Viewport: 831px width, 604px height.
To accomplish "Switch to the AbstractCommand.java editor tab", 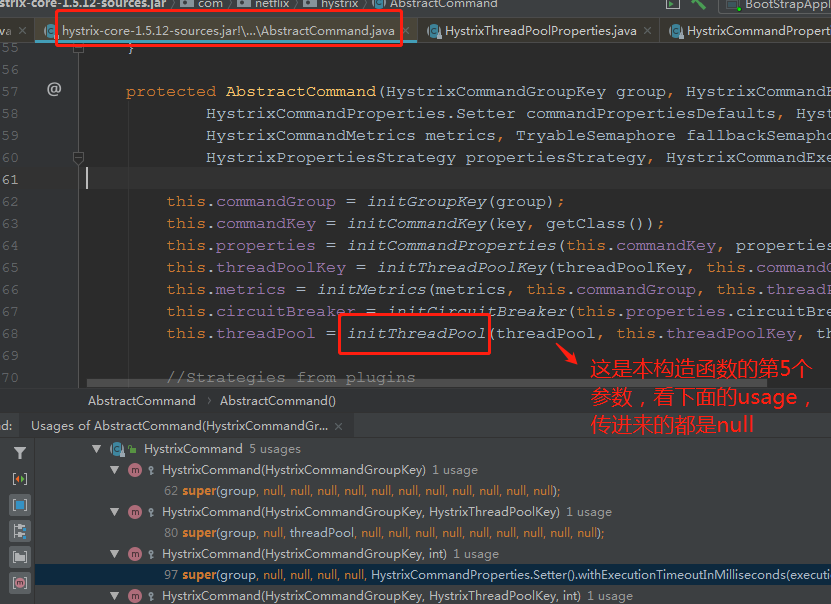I will pos(228,31).
